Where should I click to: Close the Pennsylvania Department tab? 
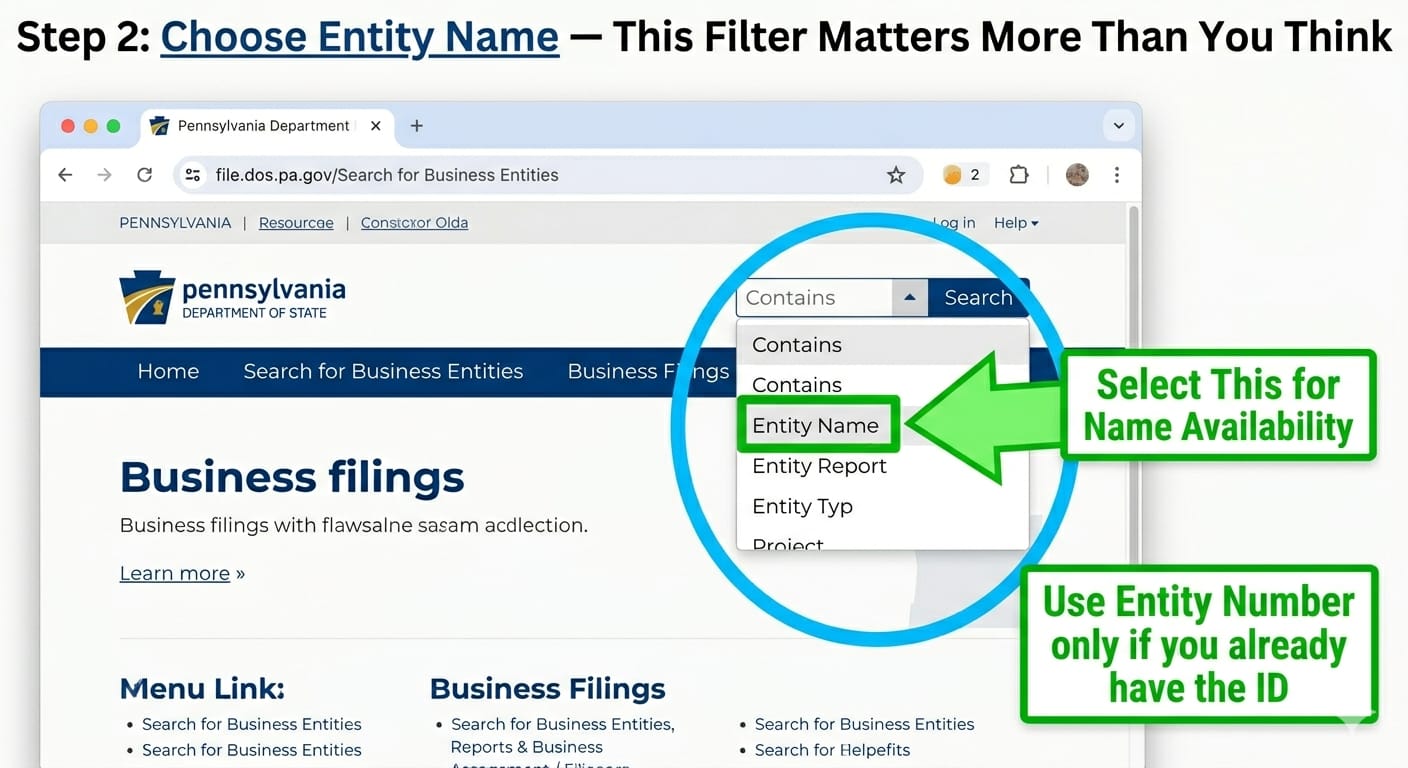point(376,126)
